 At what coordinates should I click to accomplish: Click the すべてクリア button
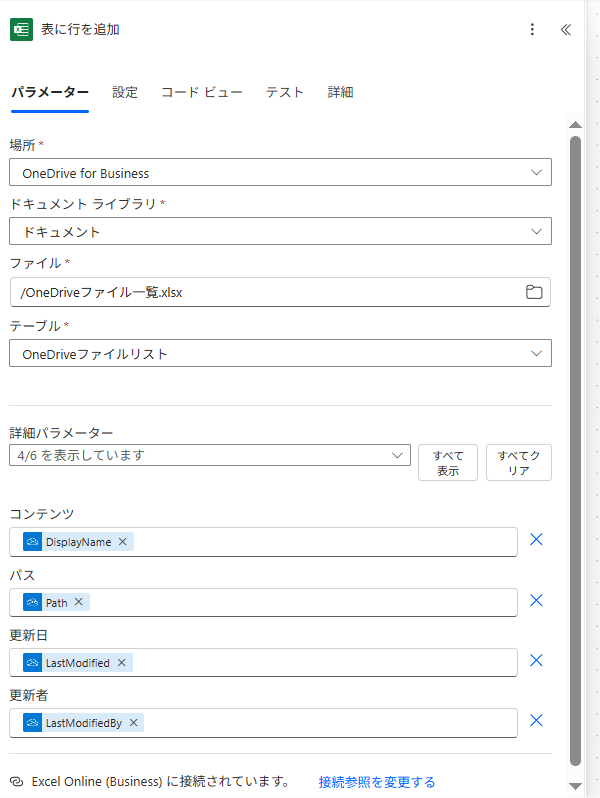tap(519, 463)
